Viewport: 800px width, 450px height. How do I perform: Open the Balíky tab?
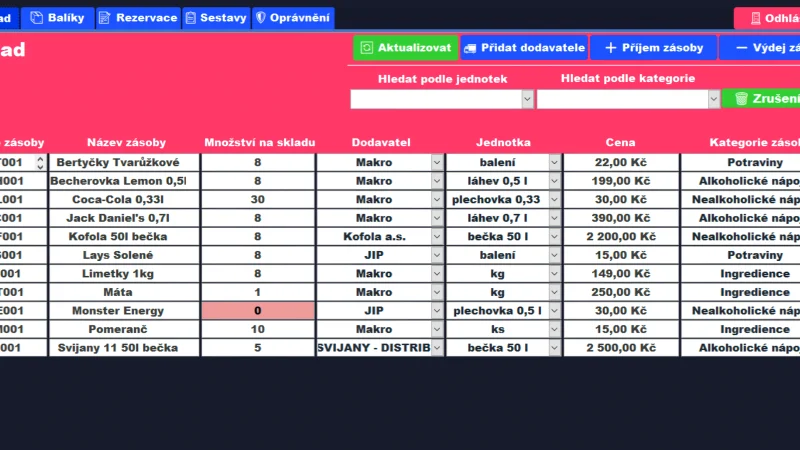click(x=57, y=18)
